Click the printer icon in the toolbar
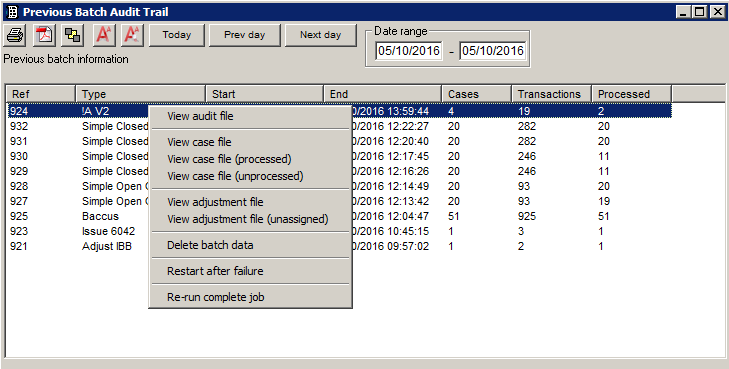 point(15,35)
